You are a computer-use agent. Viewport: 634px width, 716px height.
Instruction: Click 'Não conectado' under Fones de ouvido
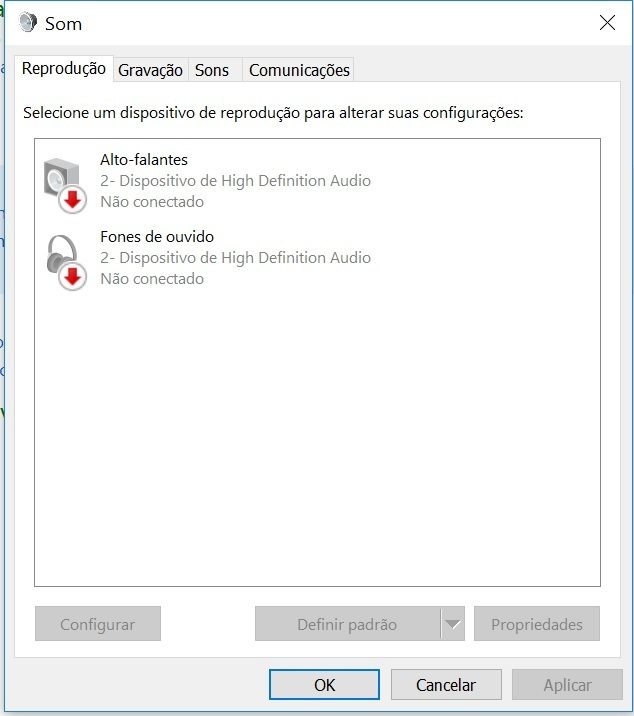tap(152, 279)
